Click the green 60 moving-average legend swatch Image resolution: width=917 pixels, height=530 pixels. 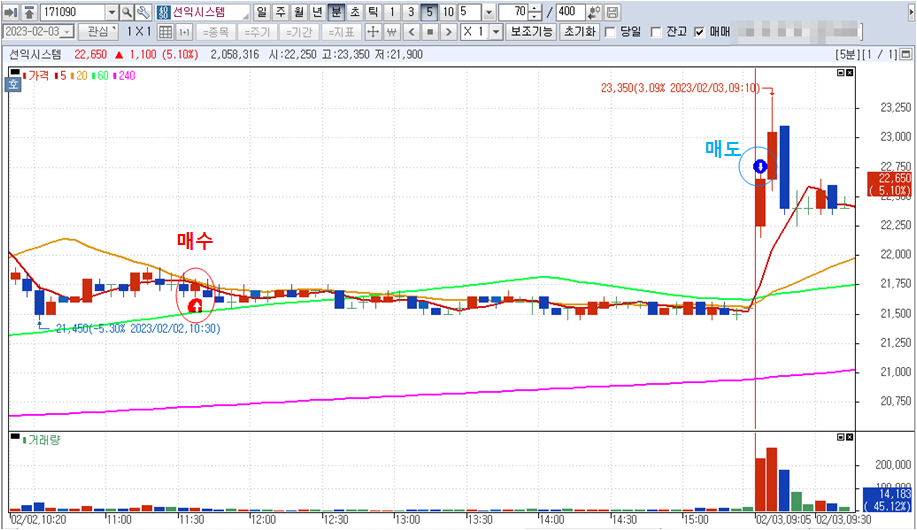coord(94,76)
